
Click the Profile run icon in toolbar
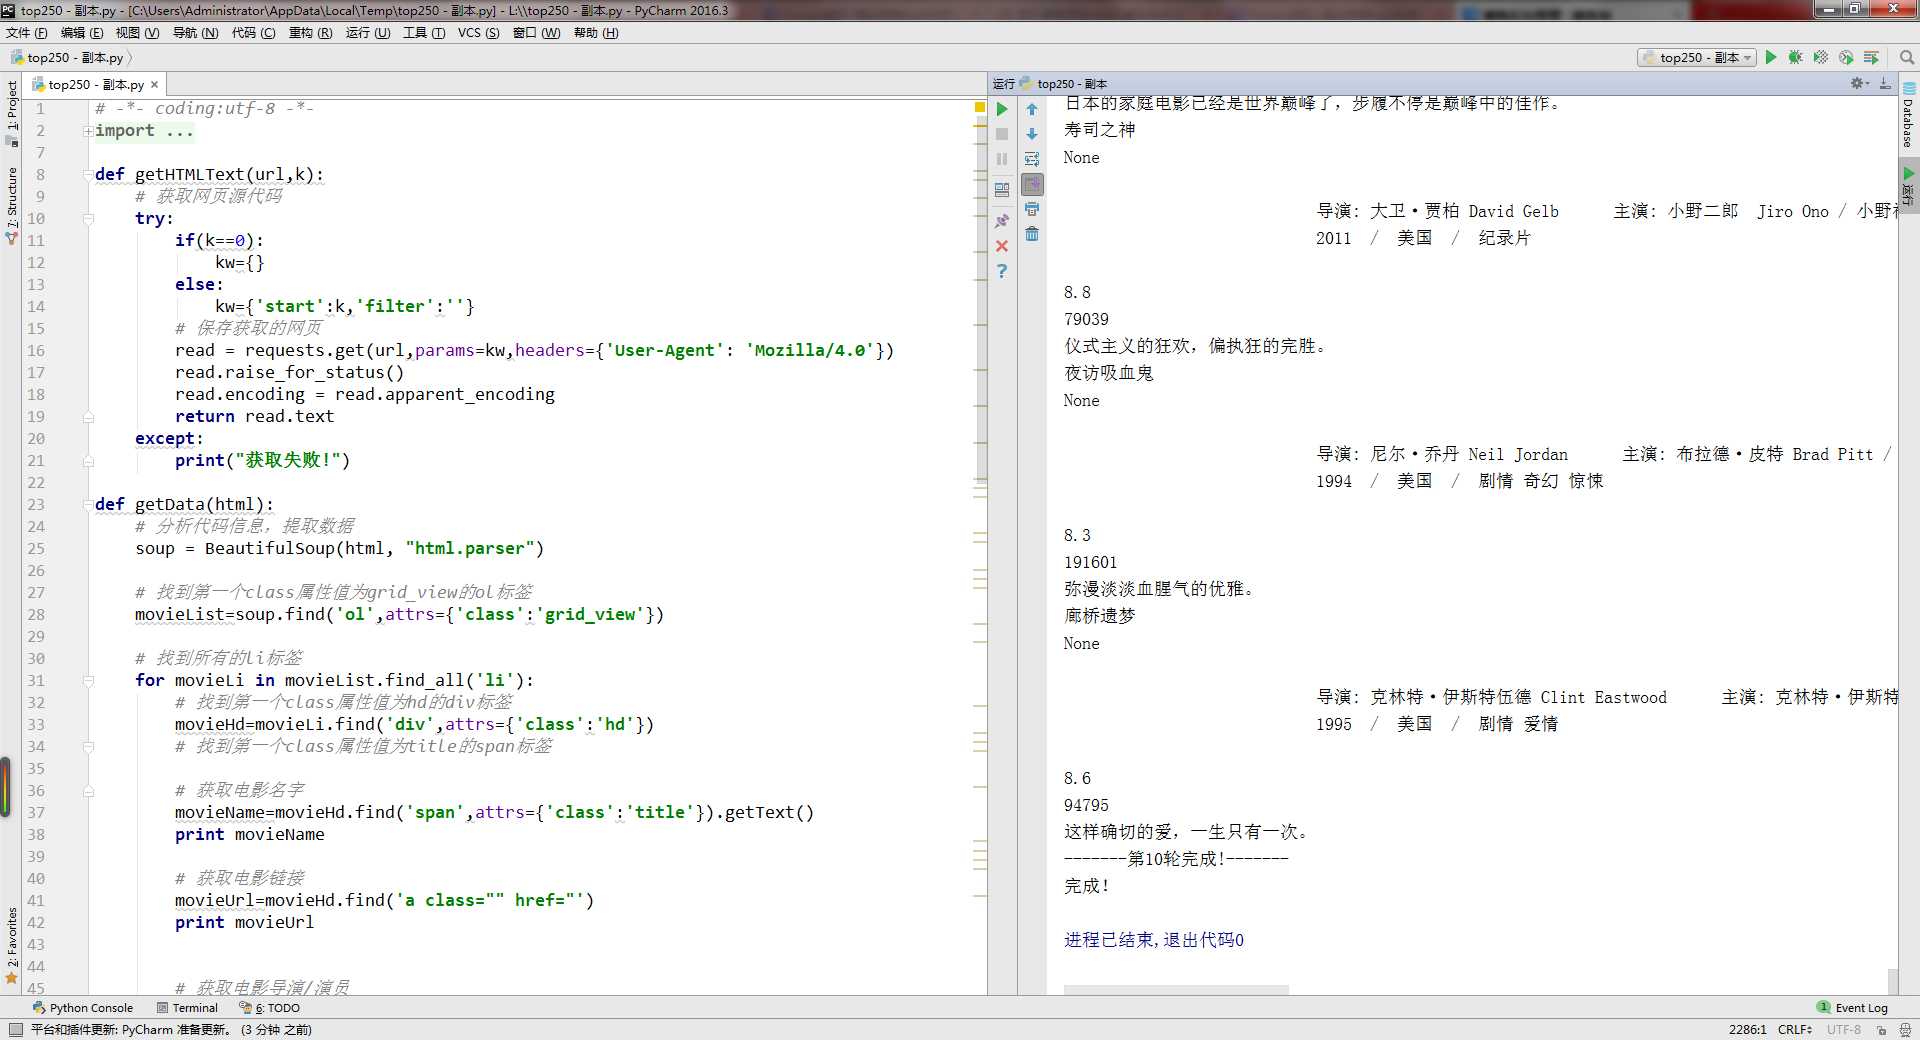[x=1846, y=58]
